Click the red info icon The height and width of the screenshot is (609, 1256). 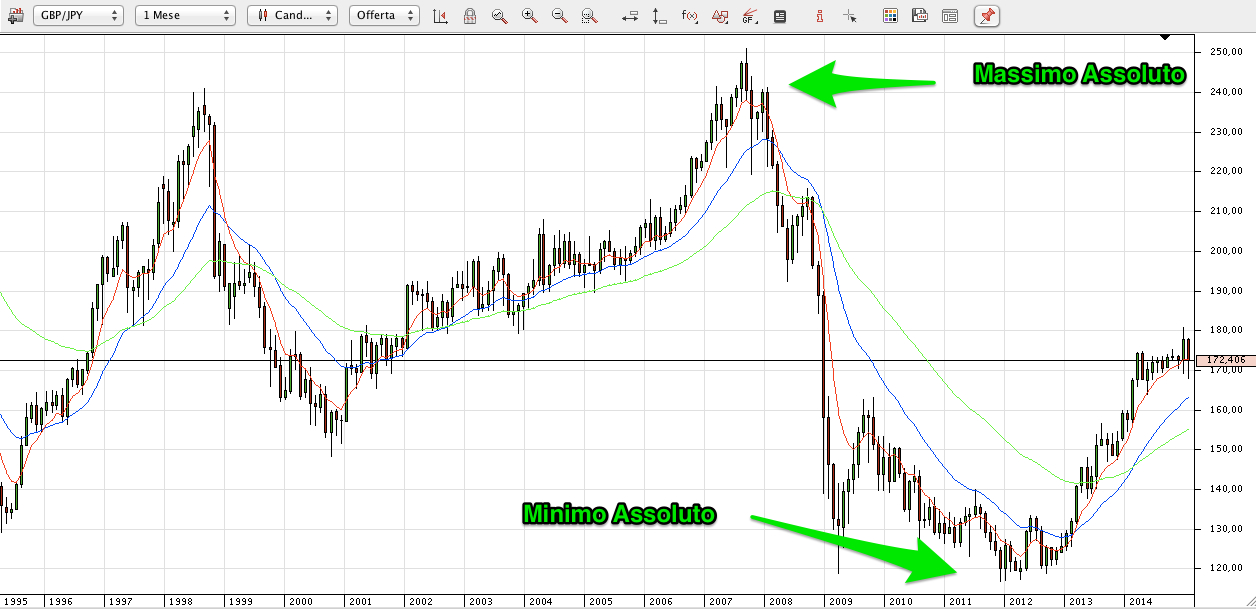(x=820, y=15)
